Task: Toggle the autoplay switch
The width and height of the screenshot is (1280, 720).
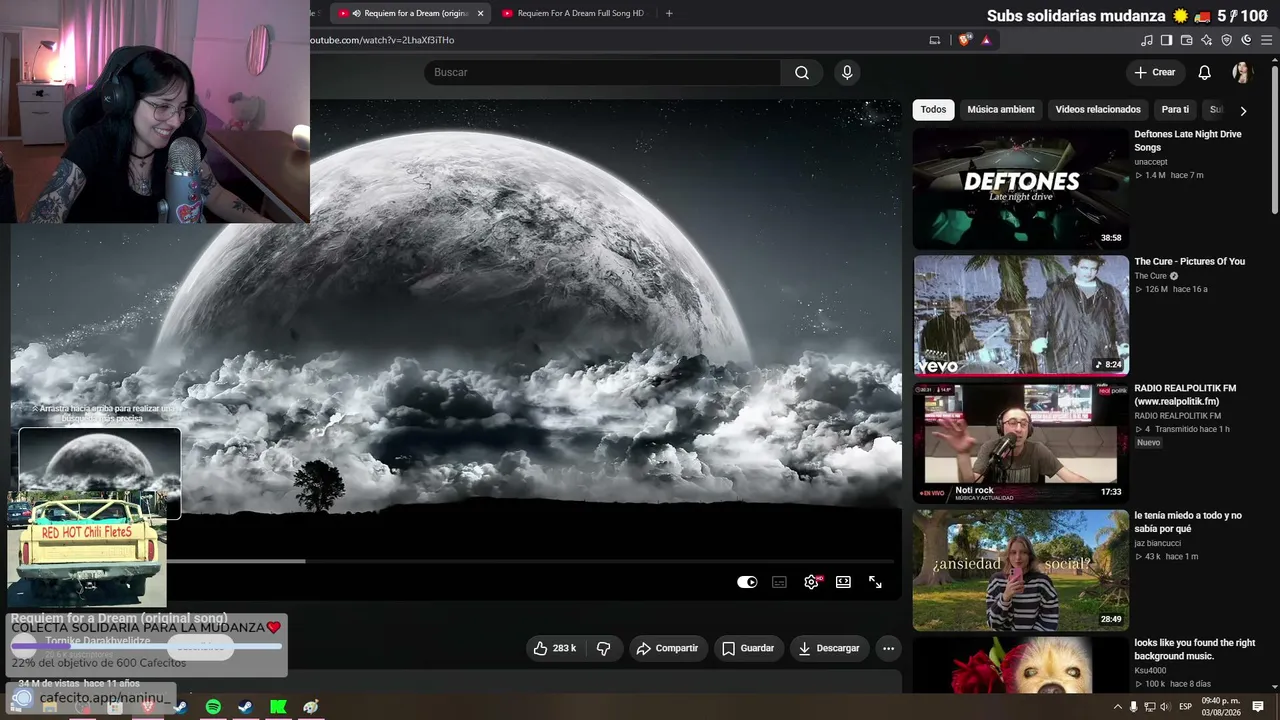Action: pyautogui.click(x=747, y=582)
